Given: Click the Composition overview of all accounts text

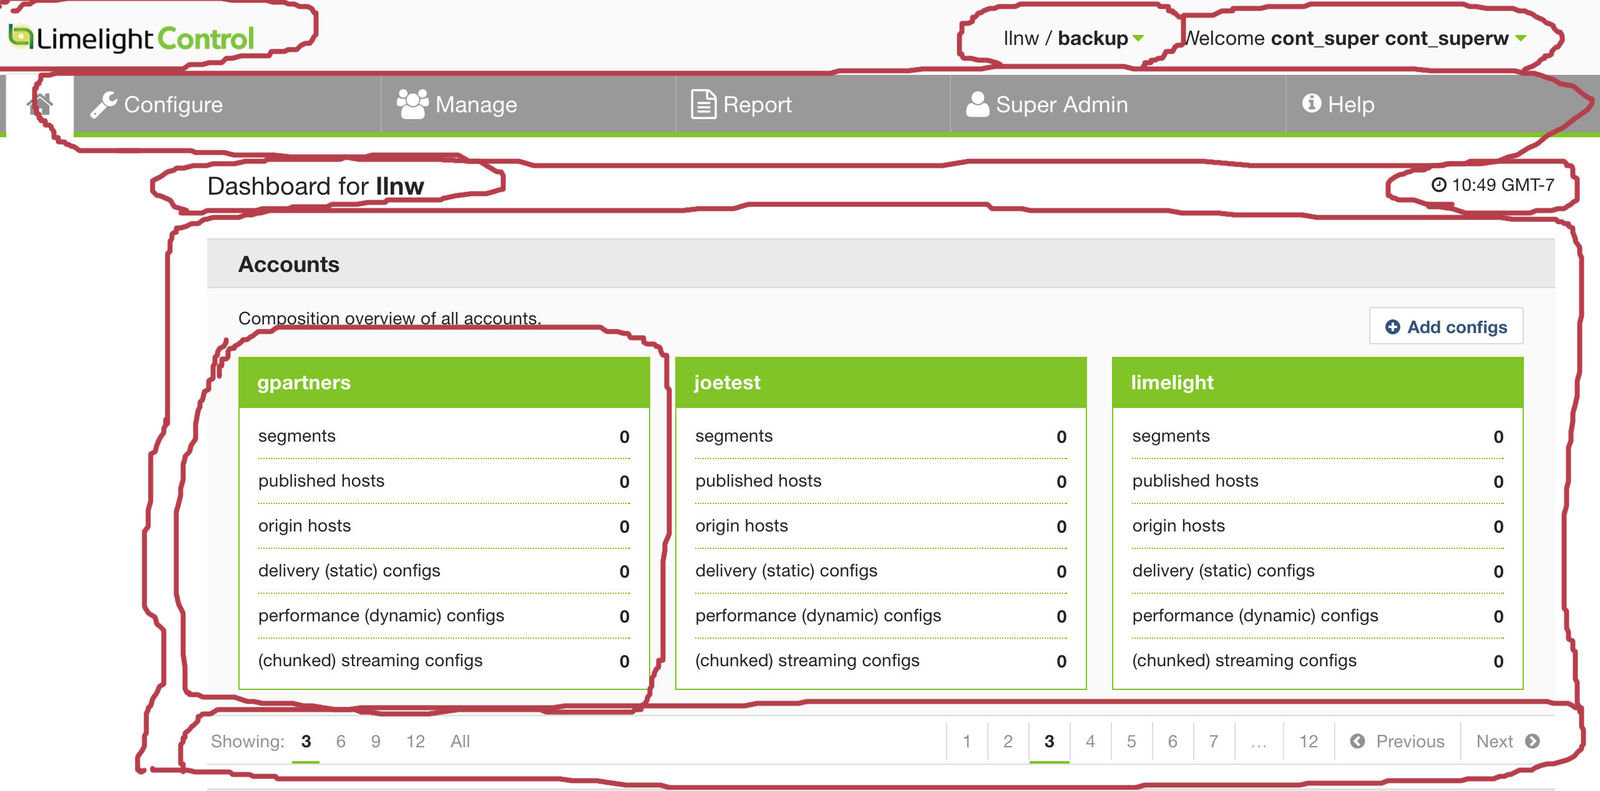Looking at the screenshot, I should click(390, 318).
